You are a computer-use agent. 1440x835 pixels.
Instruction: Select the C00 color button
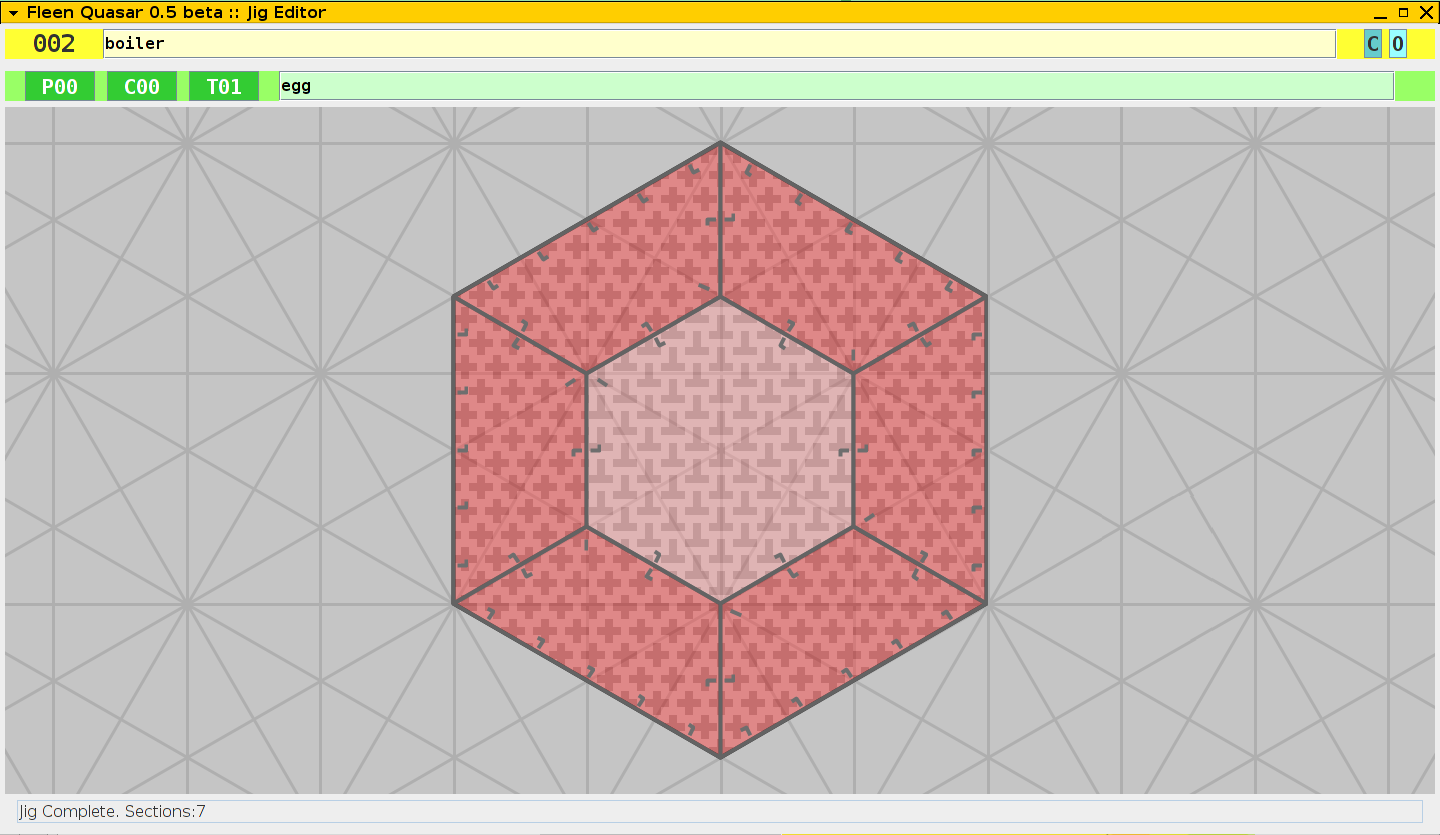pos(142,87)
